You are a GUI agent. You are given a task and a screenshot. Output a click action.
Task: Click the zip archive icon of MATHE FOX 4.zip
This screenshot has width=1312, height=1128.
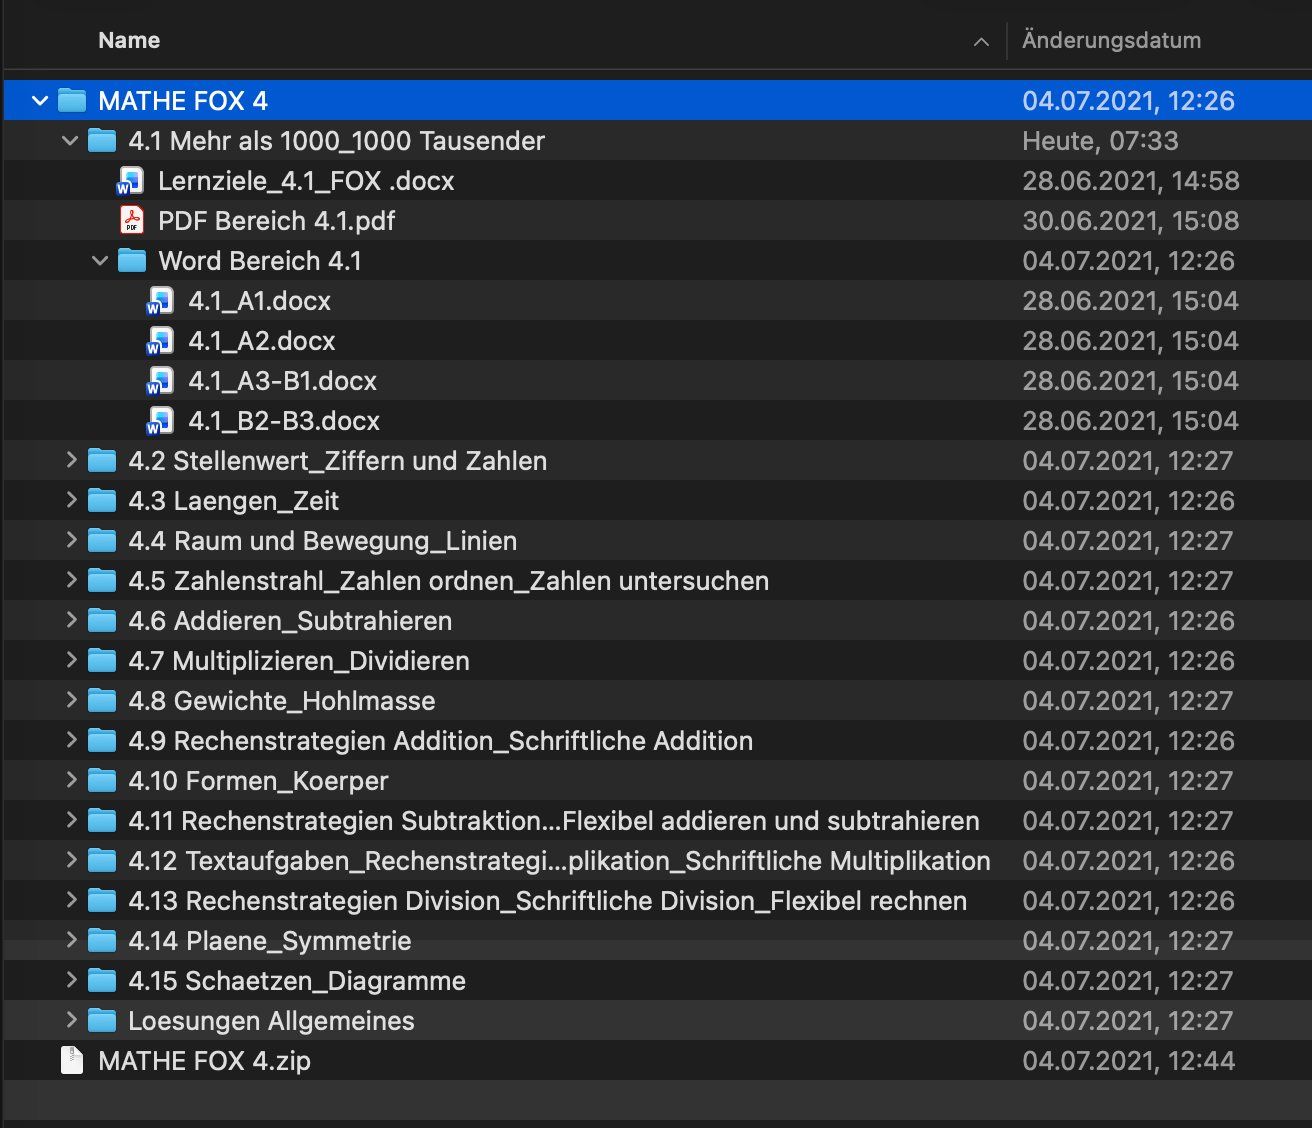coord(72,1061)
